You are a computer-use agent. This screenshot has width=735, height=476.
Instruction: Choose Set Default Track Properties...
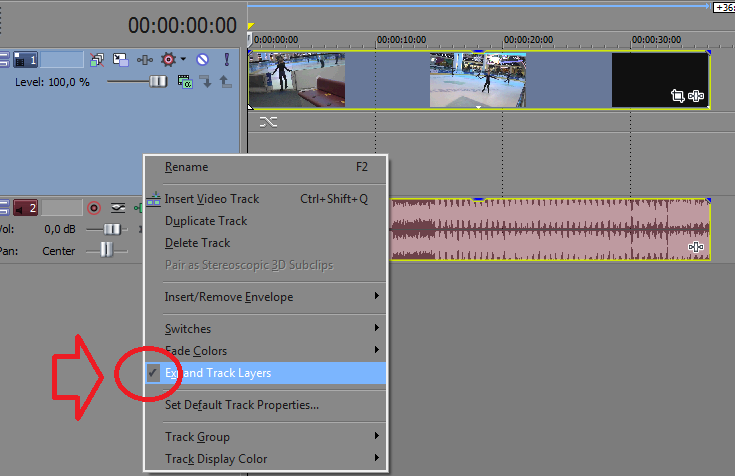pos(266,405)
